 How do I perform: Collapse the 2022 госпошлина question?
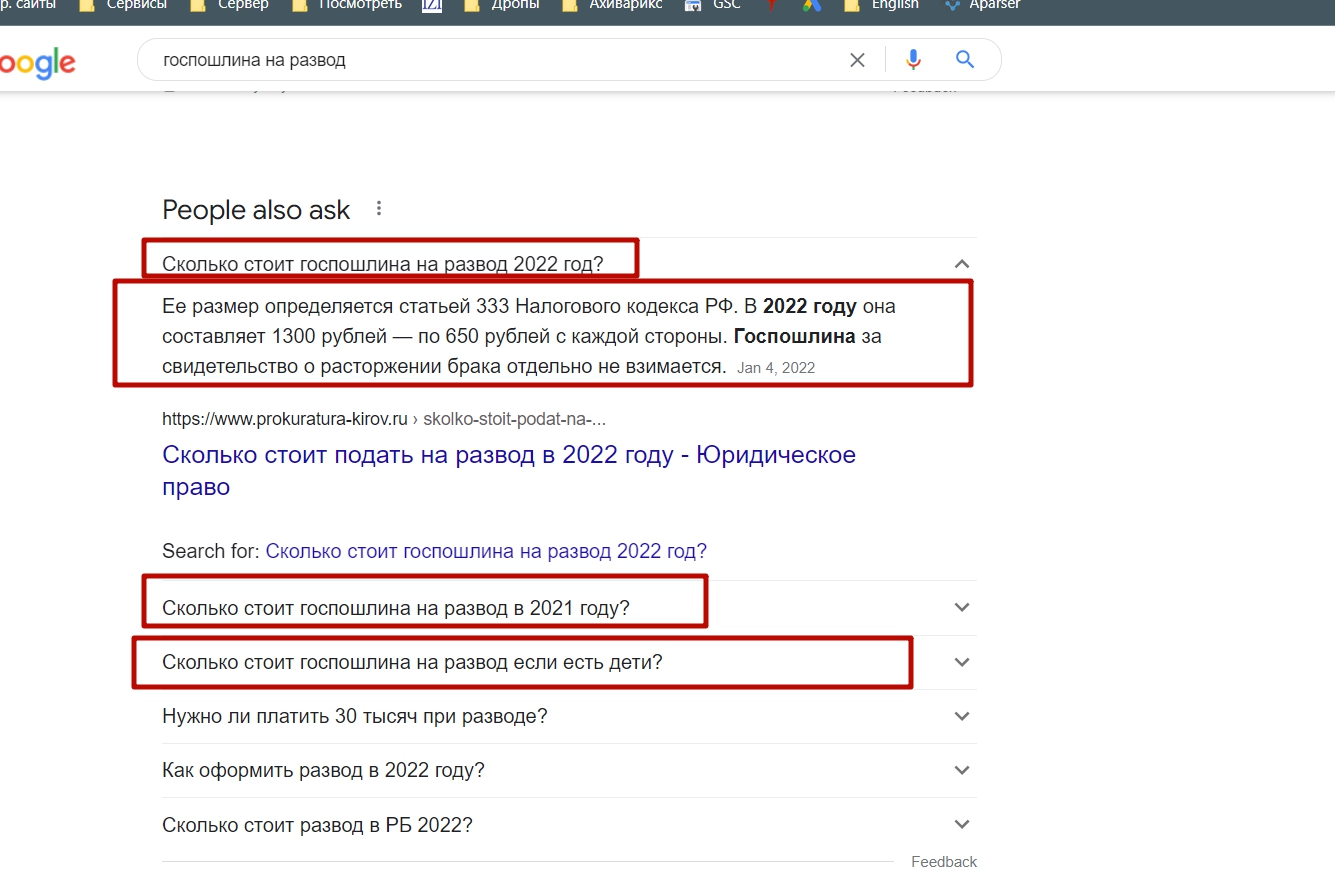(962, 264)
